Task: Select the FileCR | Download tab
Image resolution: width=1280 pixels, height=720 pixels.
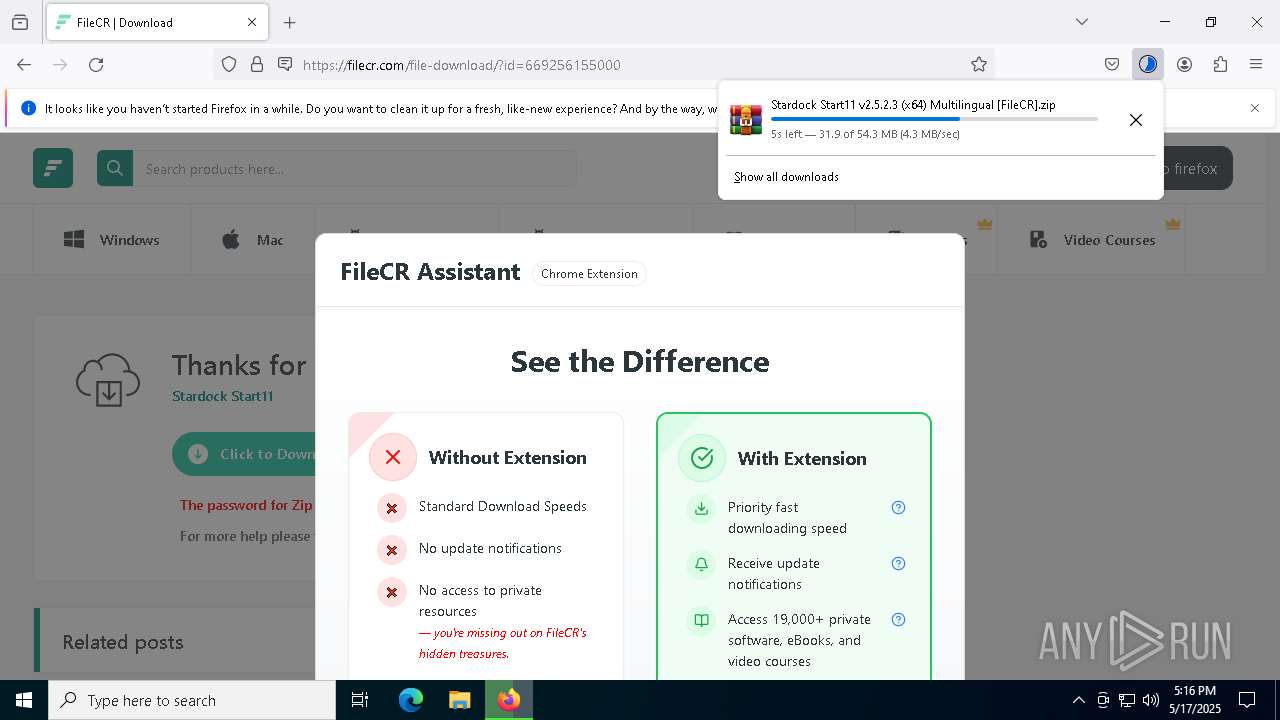Action: [156, 22]
